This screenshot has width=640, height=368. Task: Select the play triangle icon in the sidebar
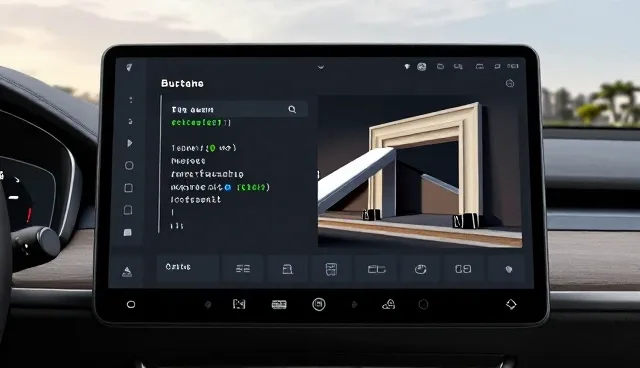(x=129, y=143)
